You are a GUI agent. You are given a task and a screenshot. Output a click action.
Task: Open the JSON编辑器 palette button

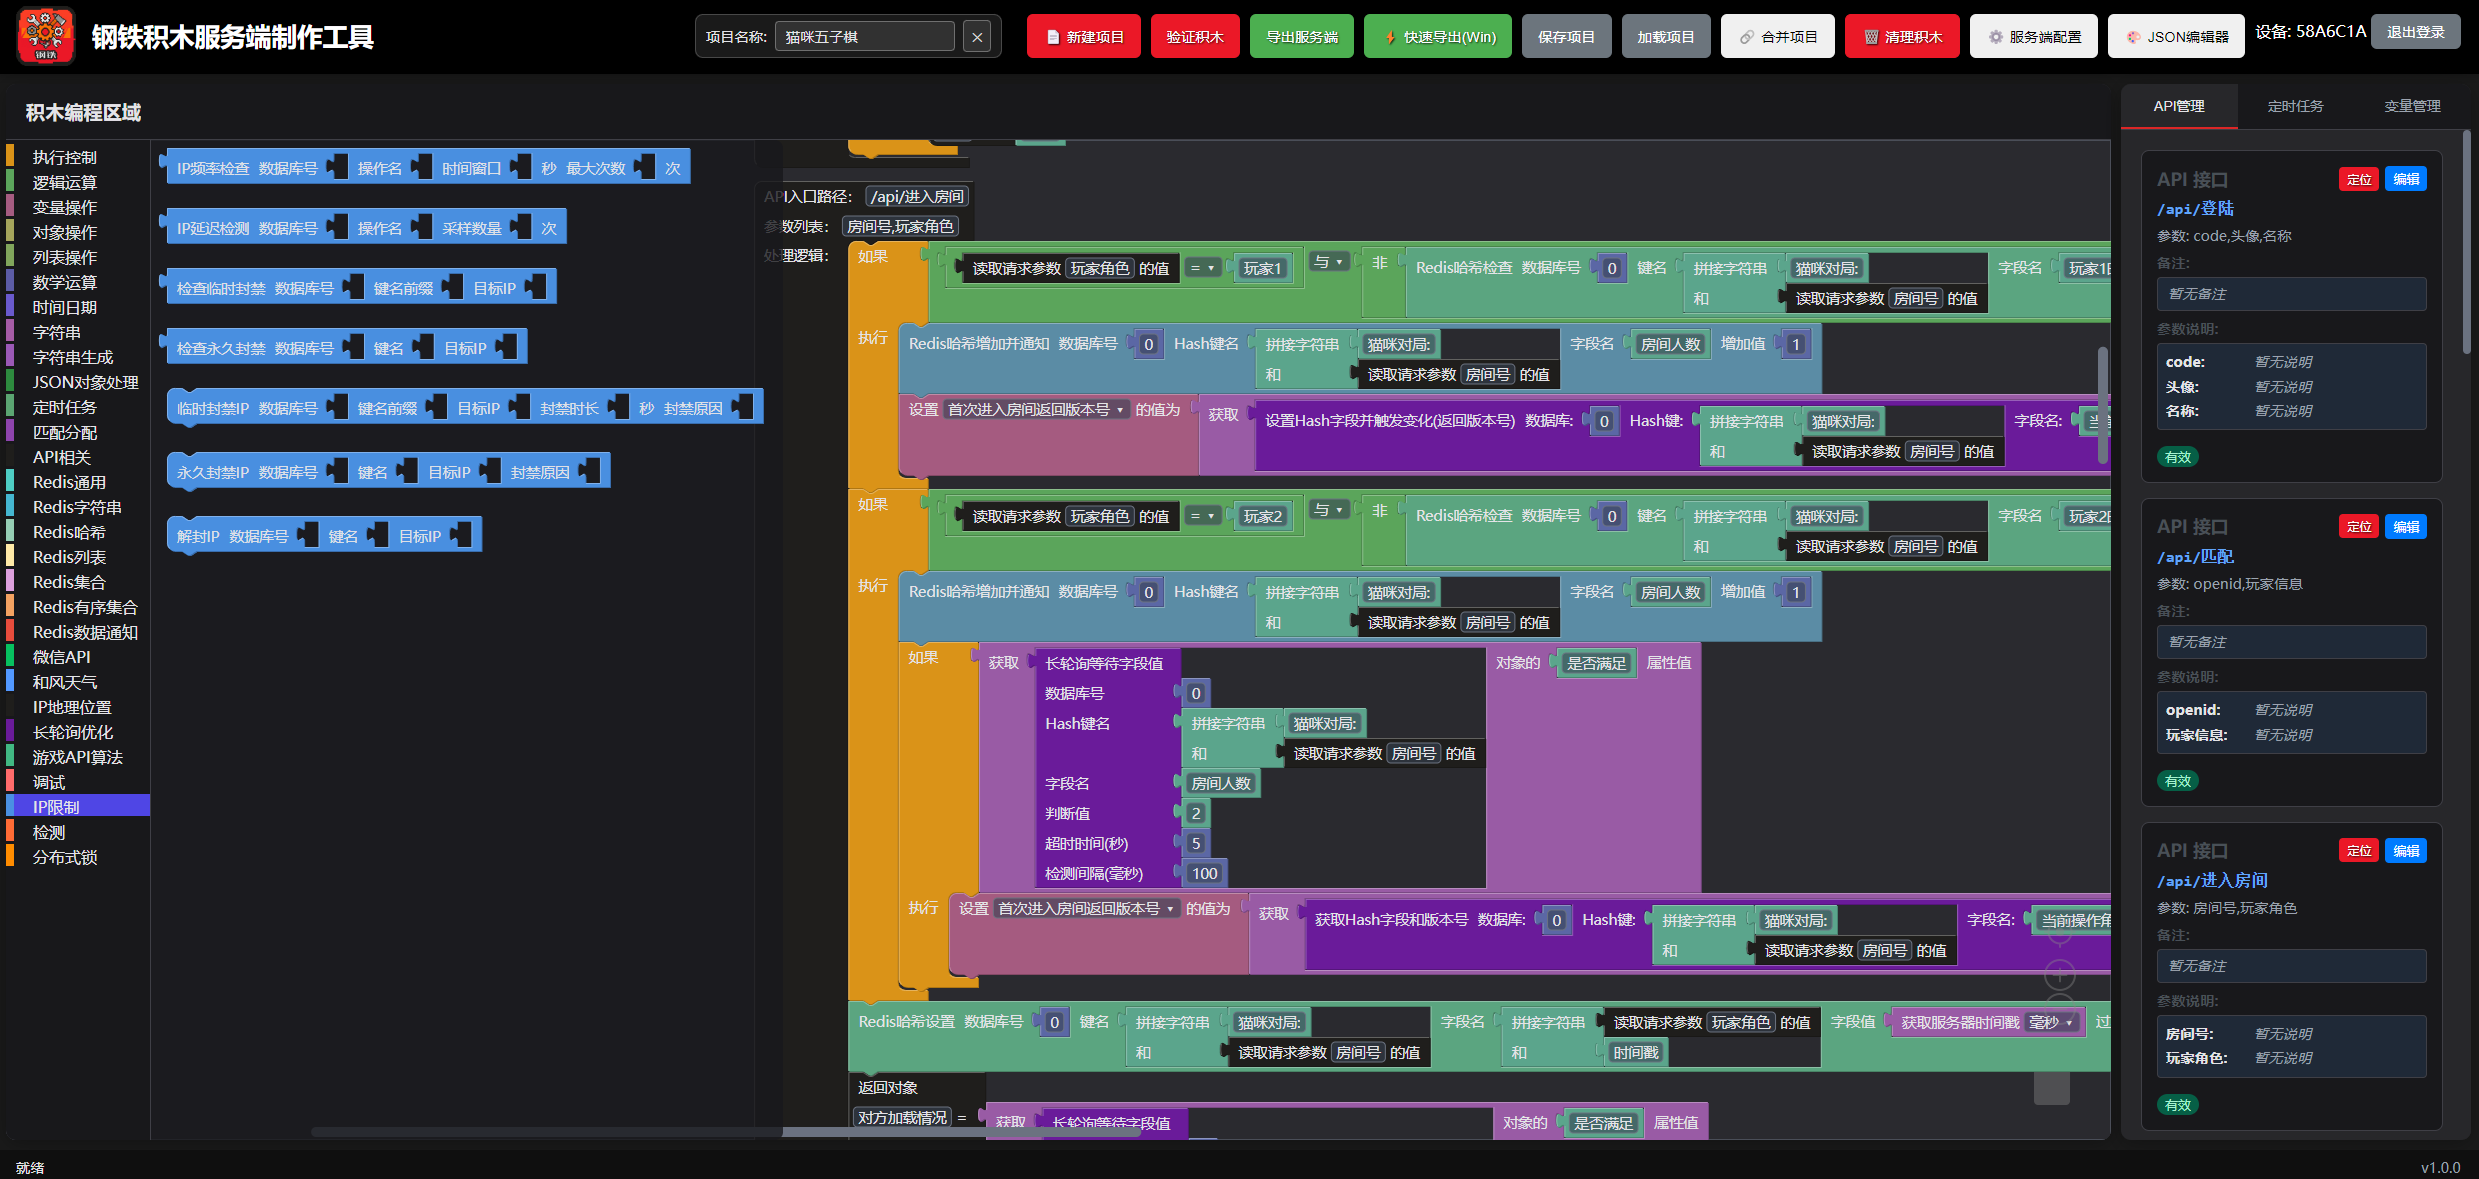(2175, 37)
